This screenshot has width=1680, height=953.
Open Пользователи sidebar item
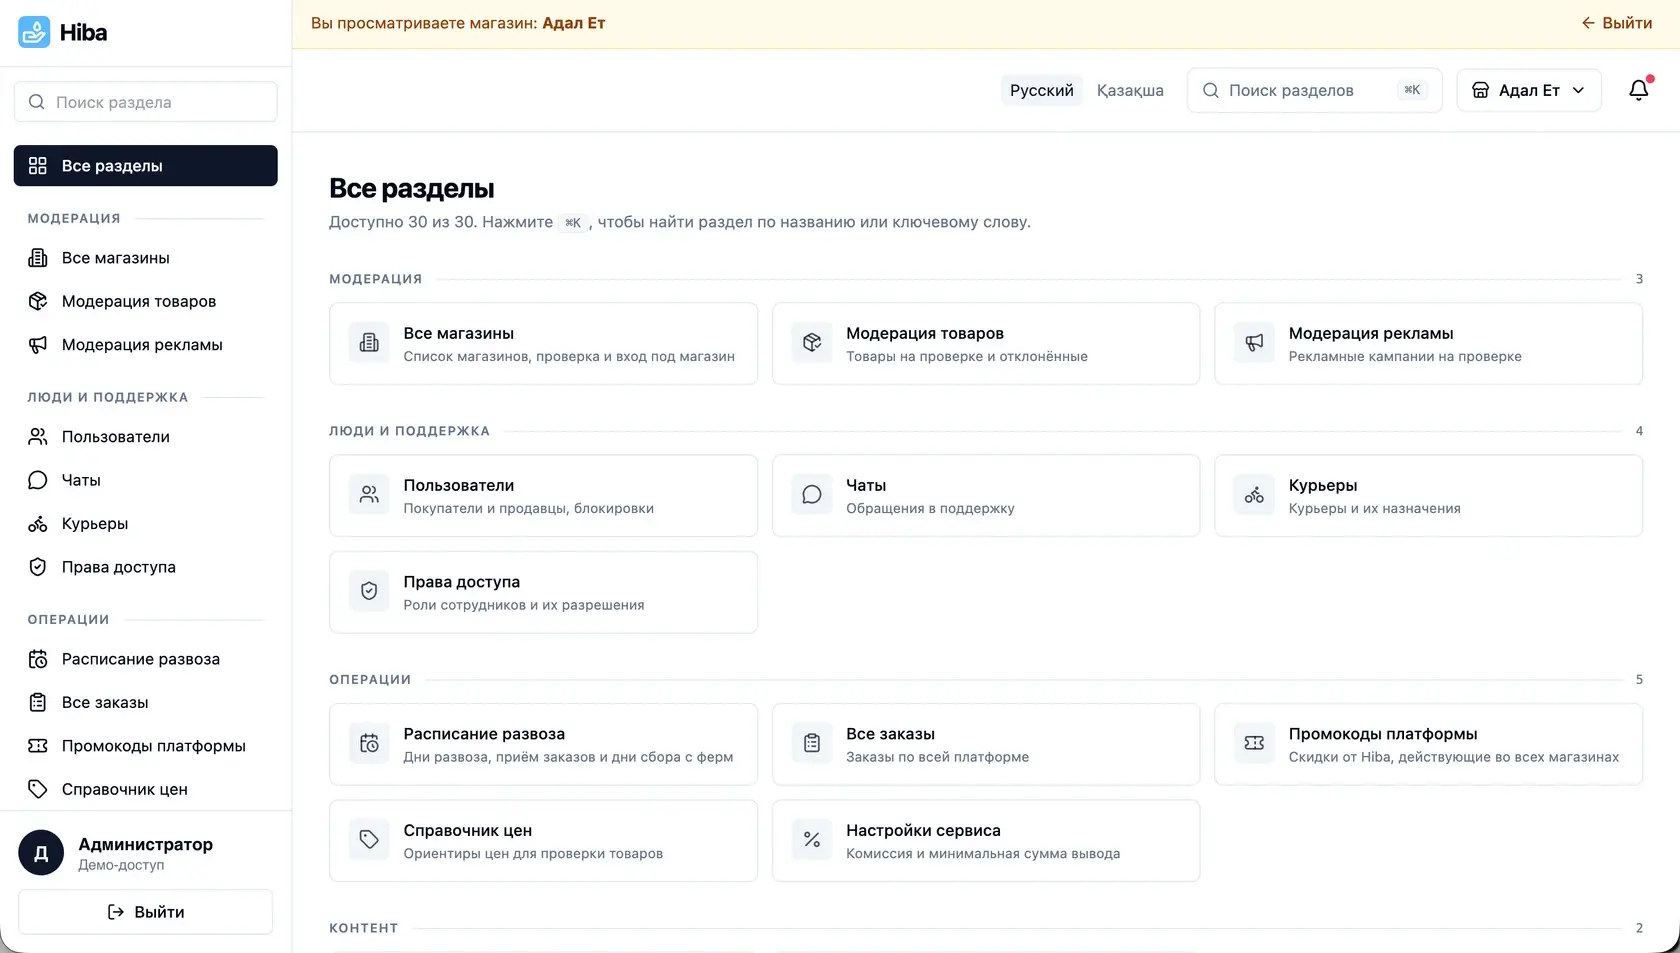pyautogui.click(x=146, y=437)
